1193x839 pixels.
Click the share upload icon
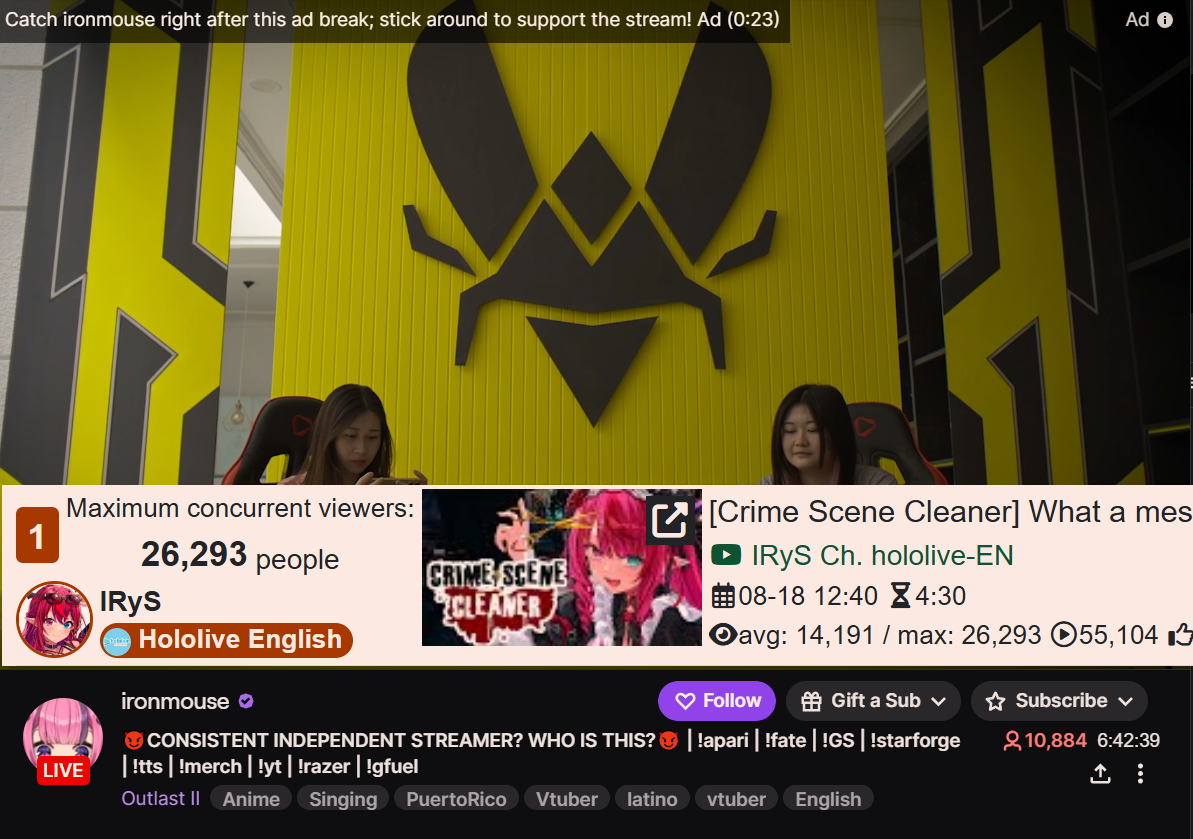(x=1100, y=774)
